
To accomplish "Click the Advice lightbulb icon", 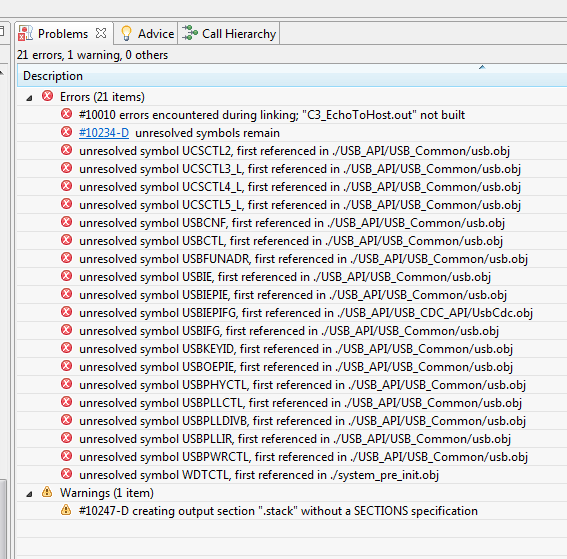I will click(126, 33).
